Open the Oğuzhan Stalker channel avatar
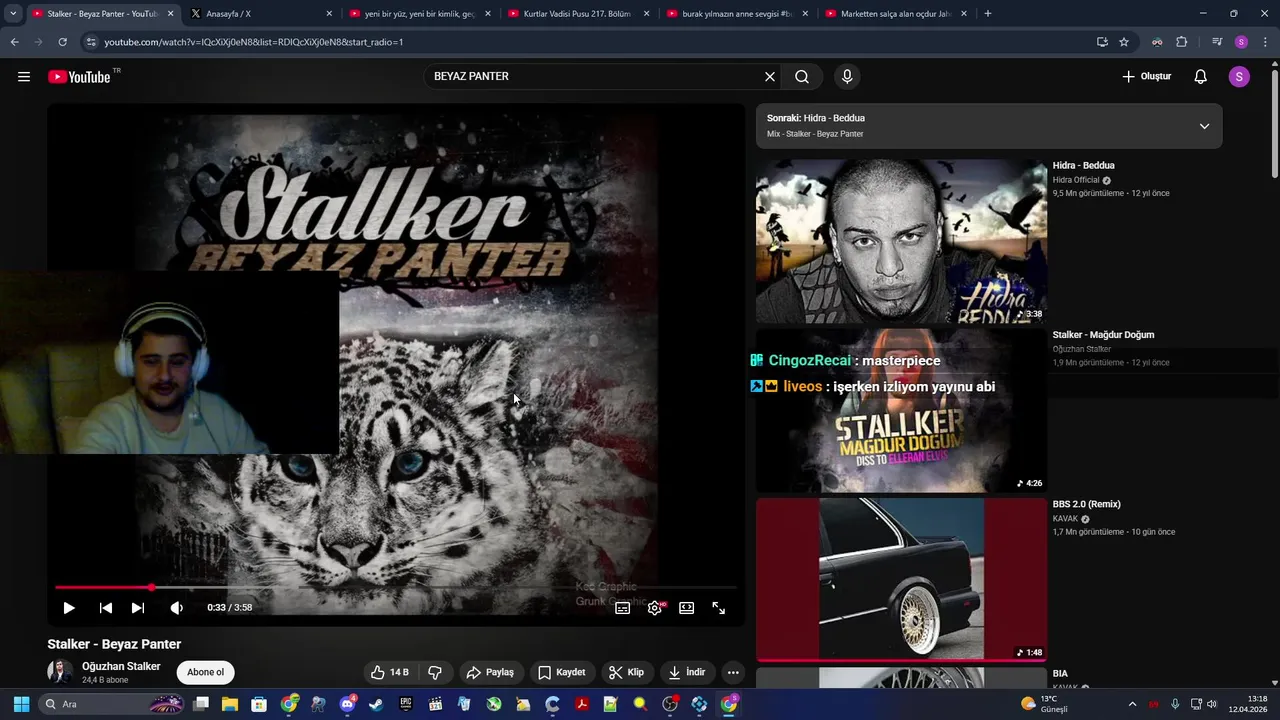This screenshot has width=1280, height=720. [x=60, y=672]
